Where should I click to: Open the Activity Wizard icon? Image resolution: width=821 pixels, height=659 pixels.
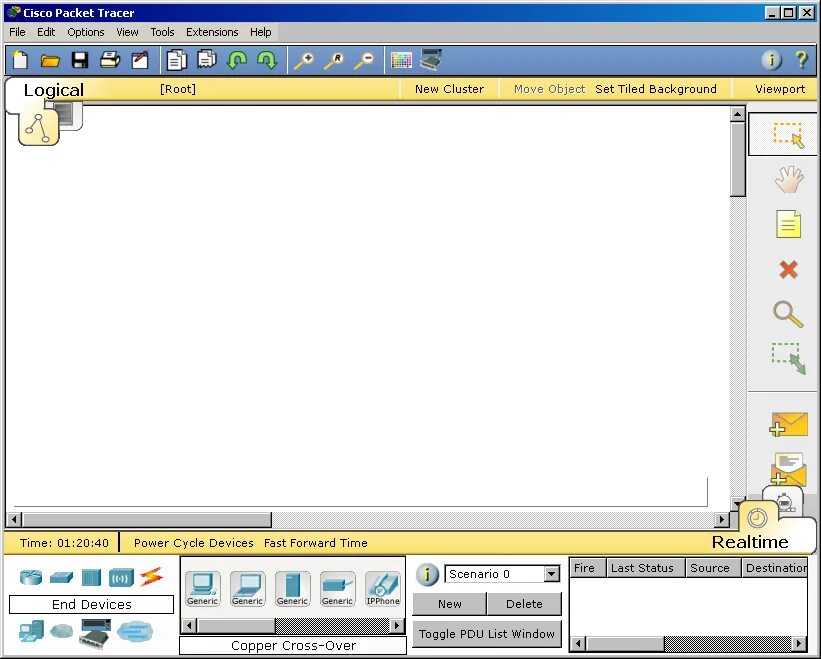coord(140,60)
